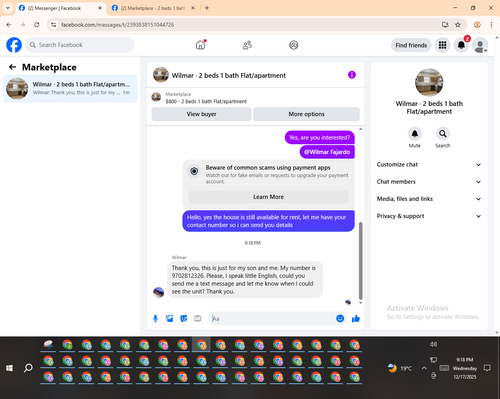Click the Find friends button
Viewport: 500px width, 399px height.
411,45
